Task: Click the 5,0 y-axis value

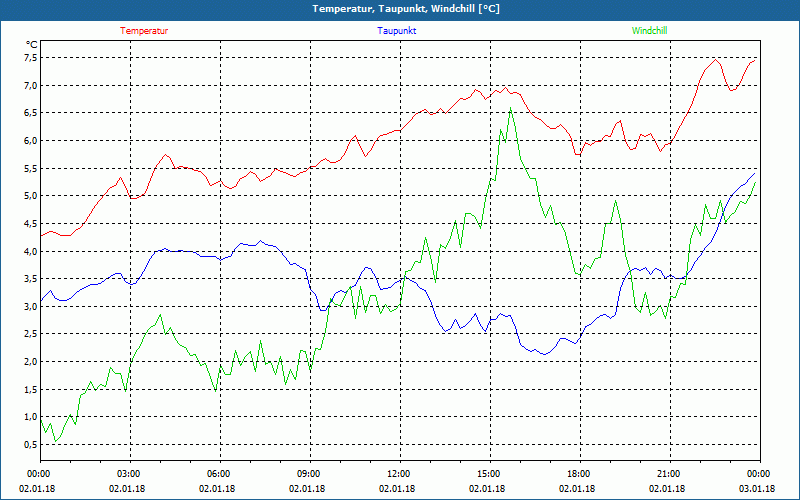Action: (x=31, y=196)
